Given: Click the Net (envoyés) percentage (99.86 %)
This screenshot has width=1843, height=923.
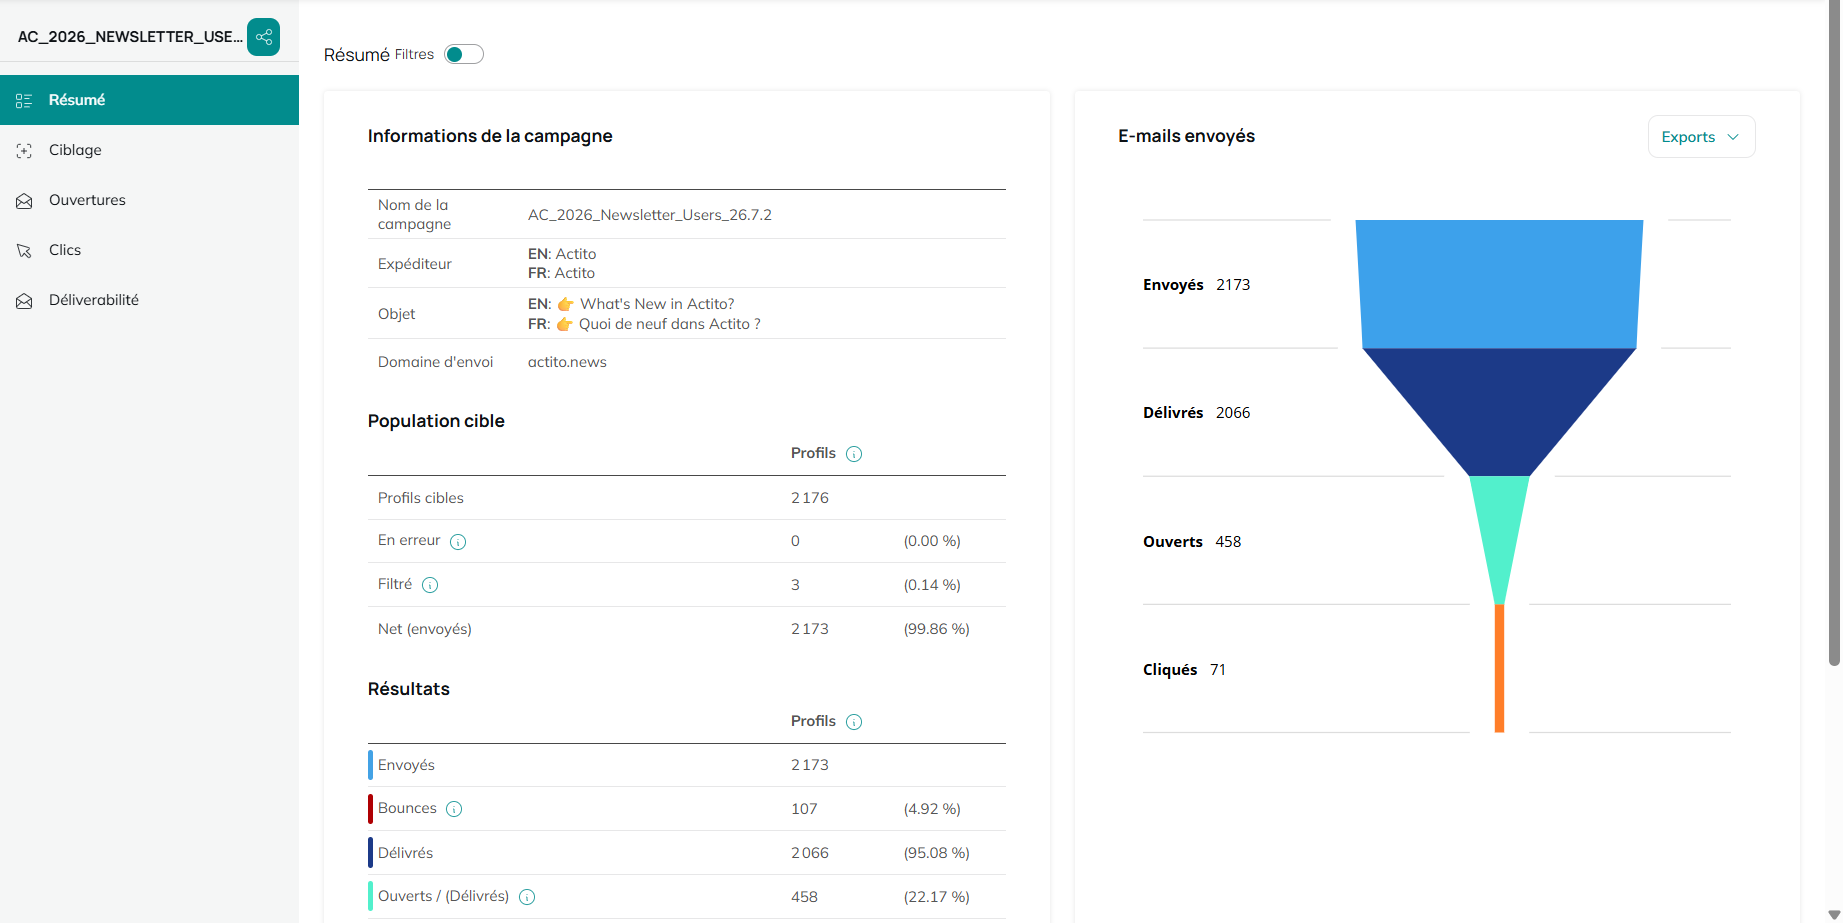Looking at the screenshot, I should click(937, 629).
